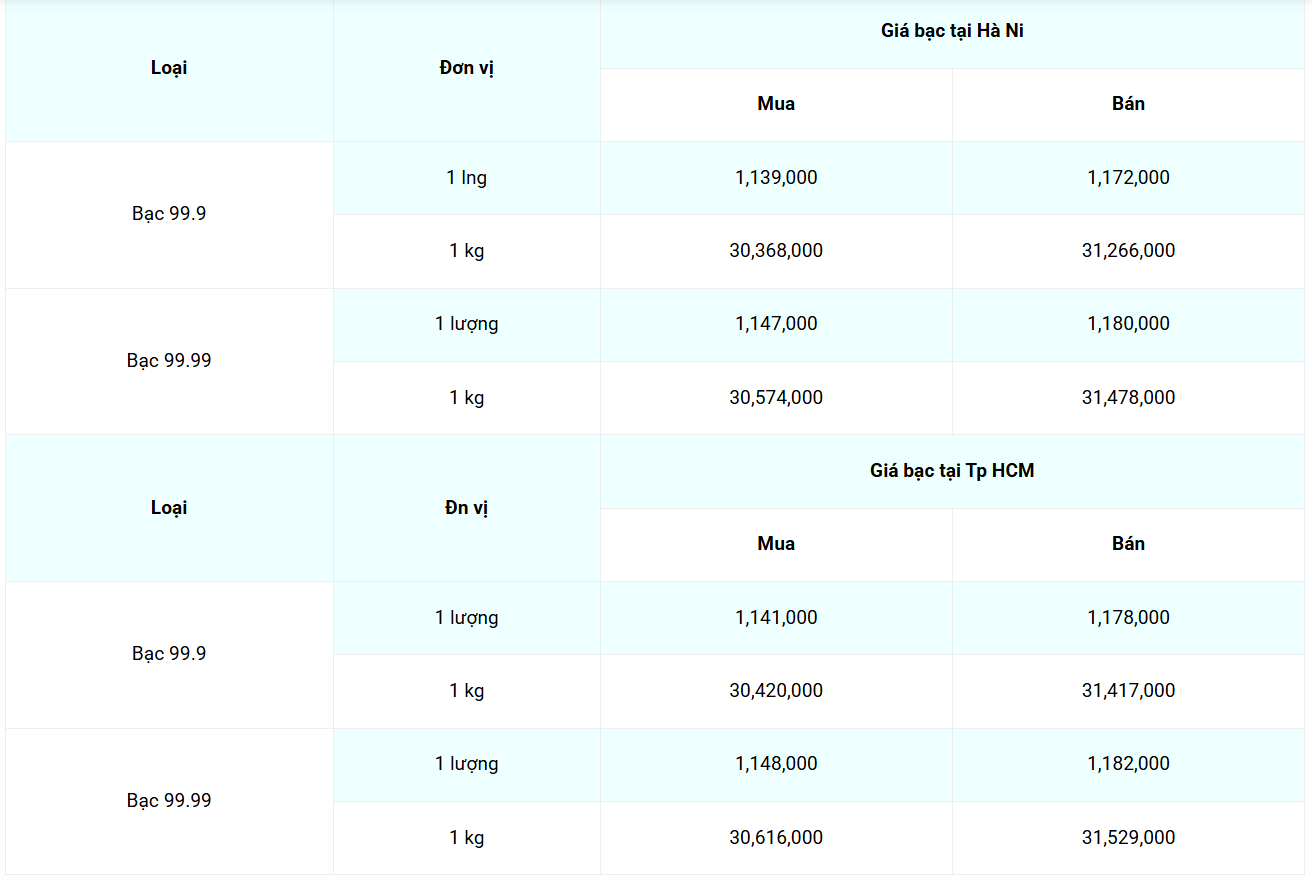Click the "Giá bạc tại Hà Ni" header

point(952,31)
